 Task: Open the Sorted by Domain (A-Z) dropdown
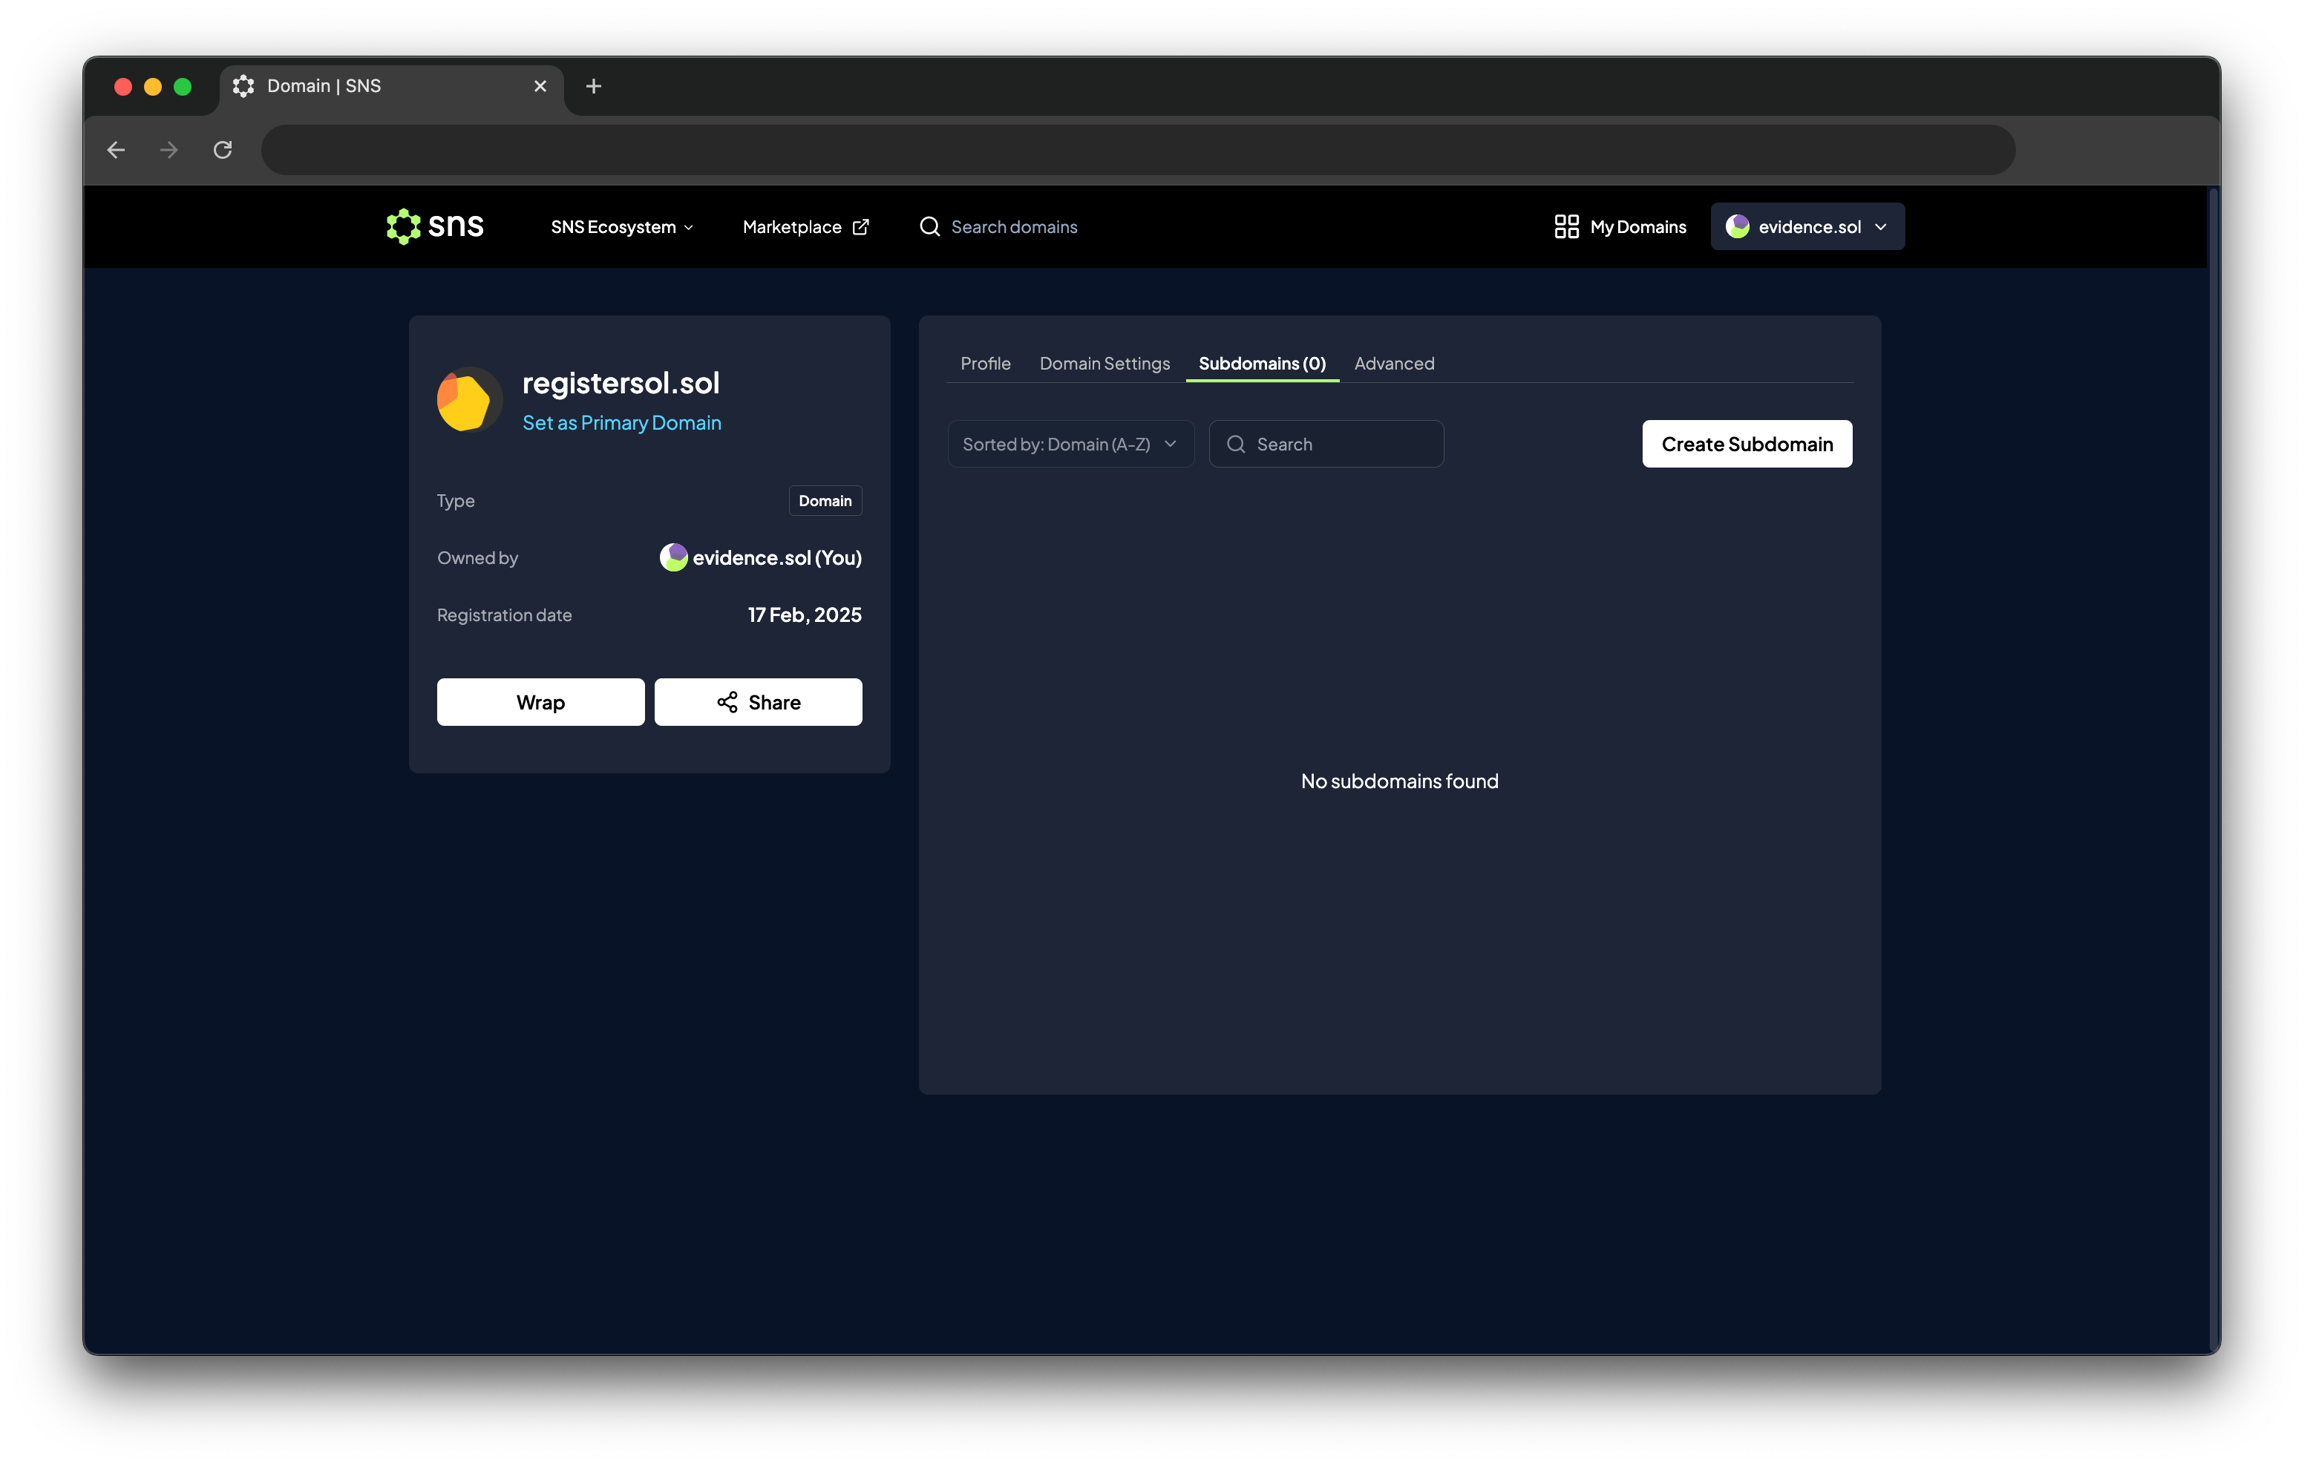coord(1070,444)
